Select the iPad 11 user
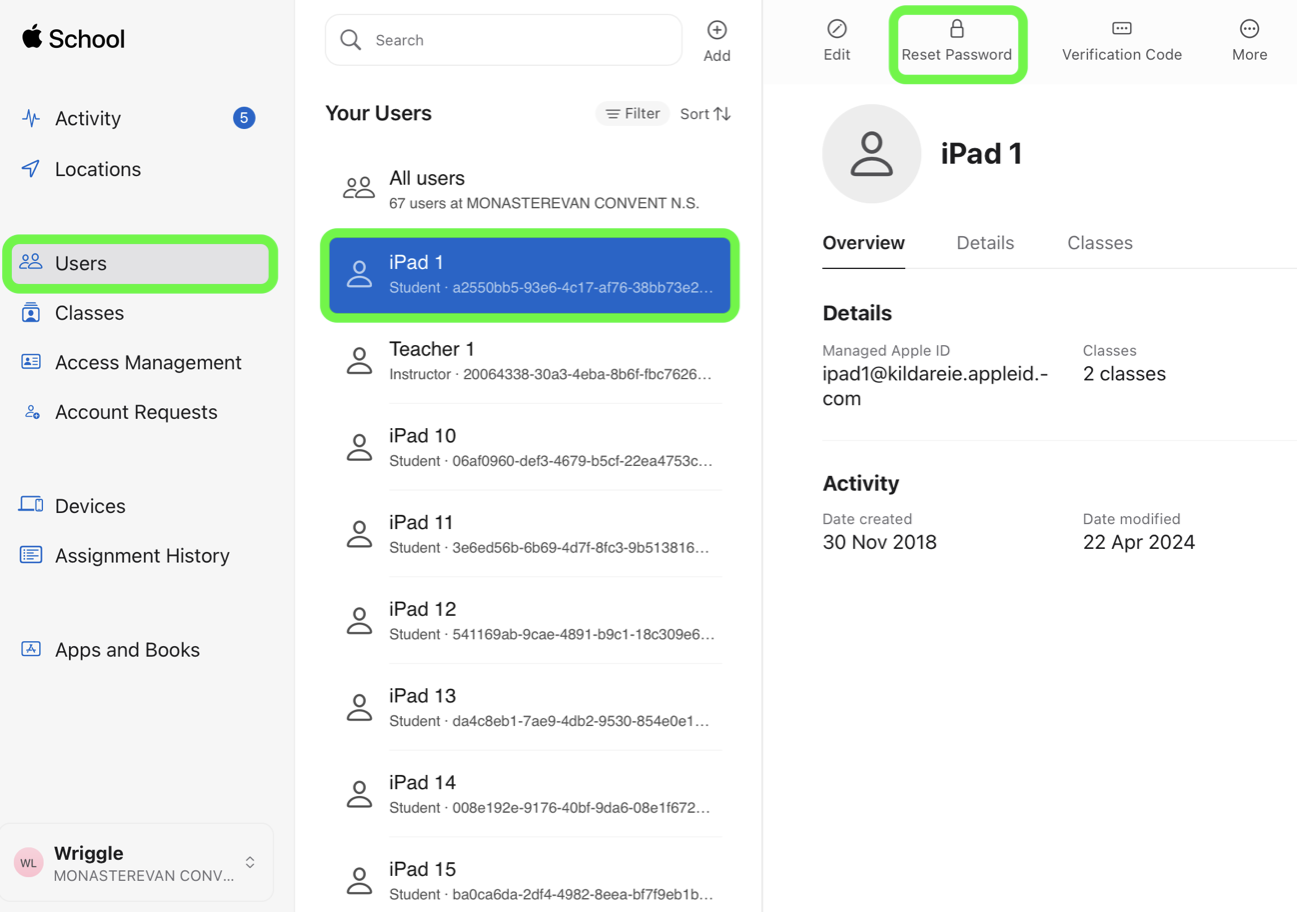 click(x=530, y=534)
